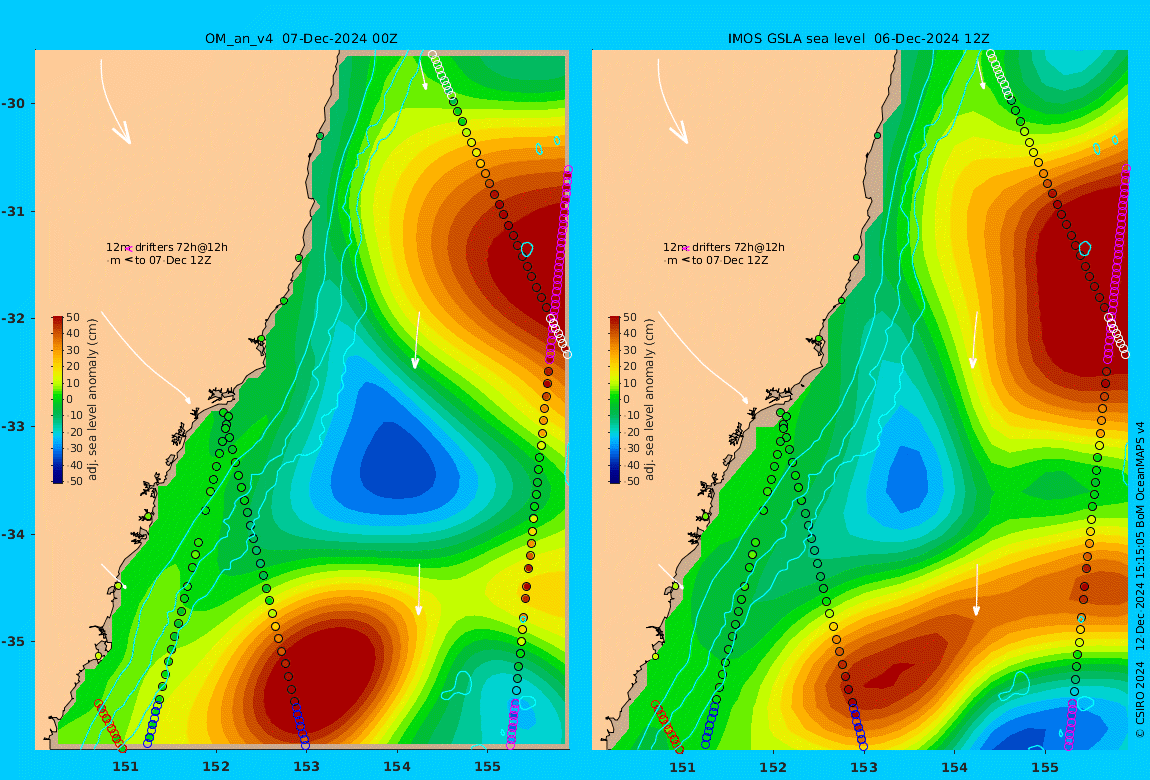Click the dark blue low centre in the OM_an_v4 map

pyautogui.click(x=398, y=462)
